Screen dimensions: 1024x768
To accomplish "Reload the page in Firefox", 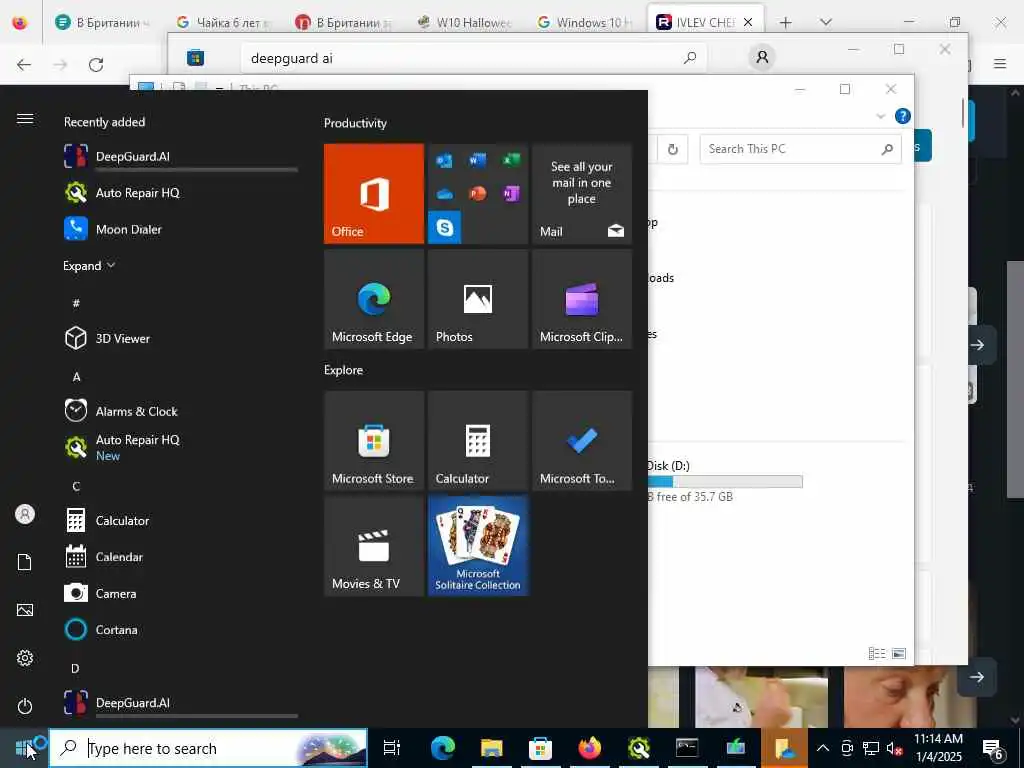I will [x=96, y=64].
